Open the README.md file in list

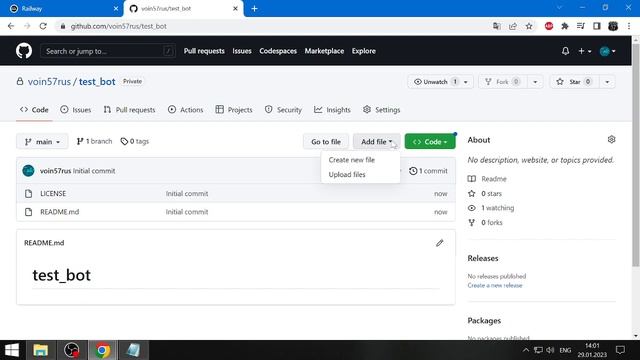coord(60,212)
